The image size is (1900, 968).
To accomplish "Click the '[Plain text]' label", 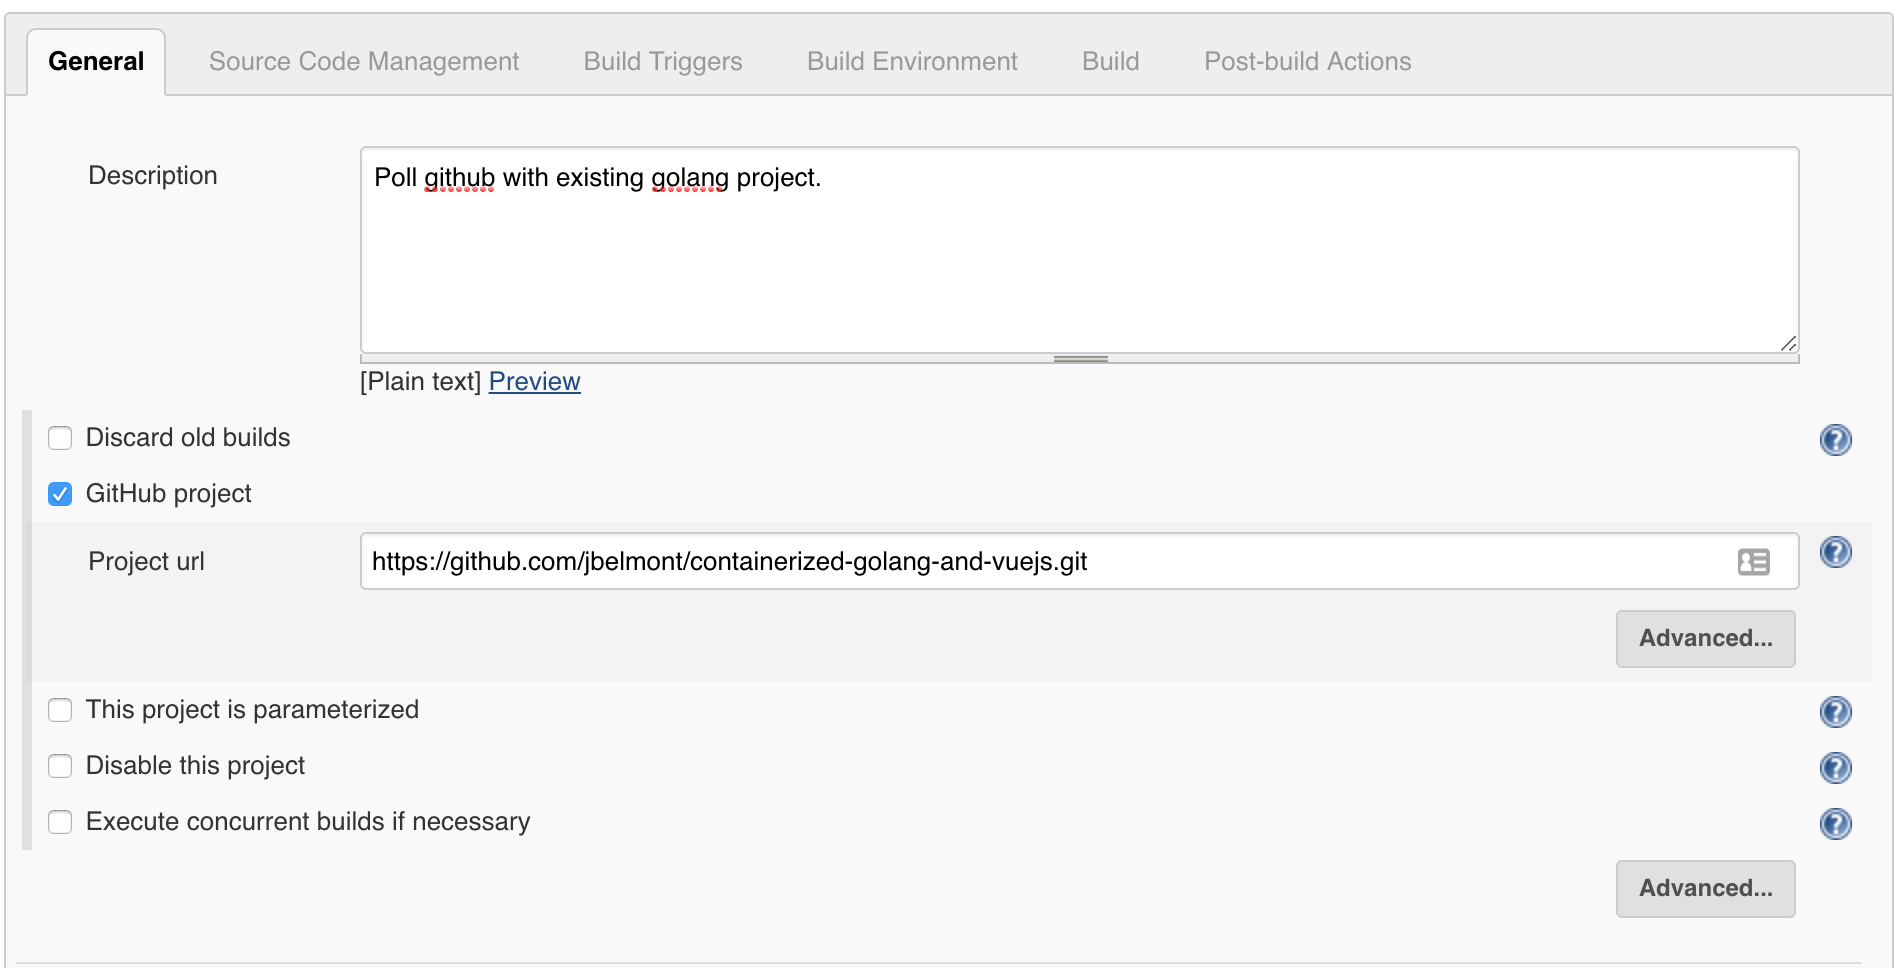I will [x=421, y=382].
